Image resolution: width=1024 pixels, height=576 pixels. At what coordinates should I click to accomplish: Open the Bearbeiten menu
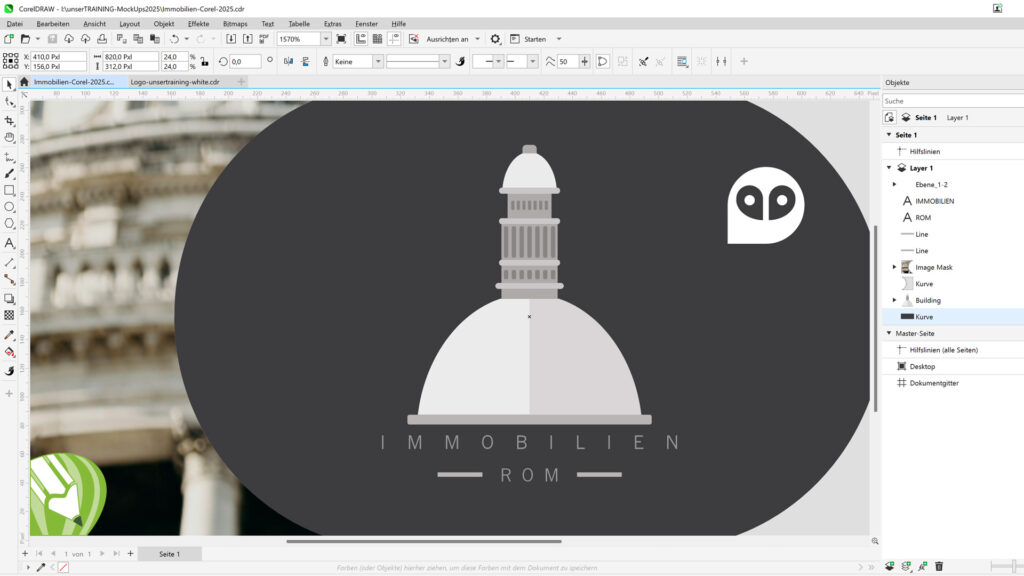[x=53, y=24]
